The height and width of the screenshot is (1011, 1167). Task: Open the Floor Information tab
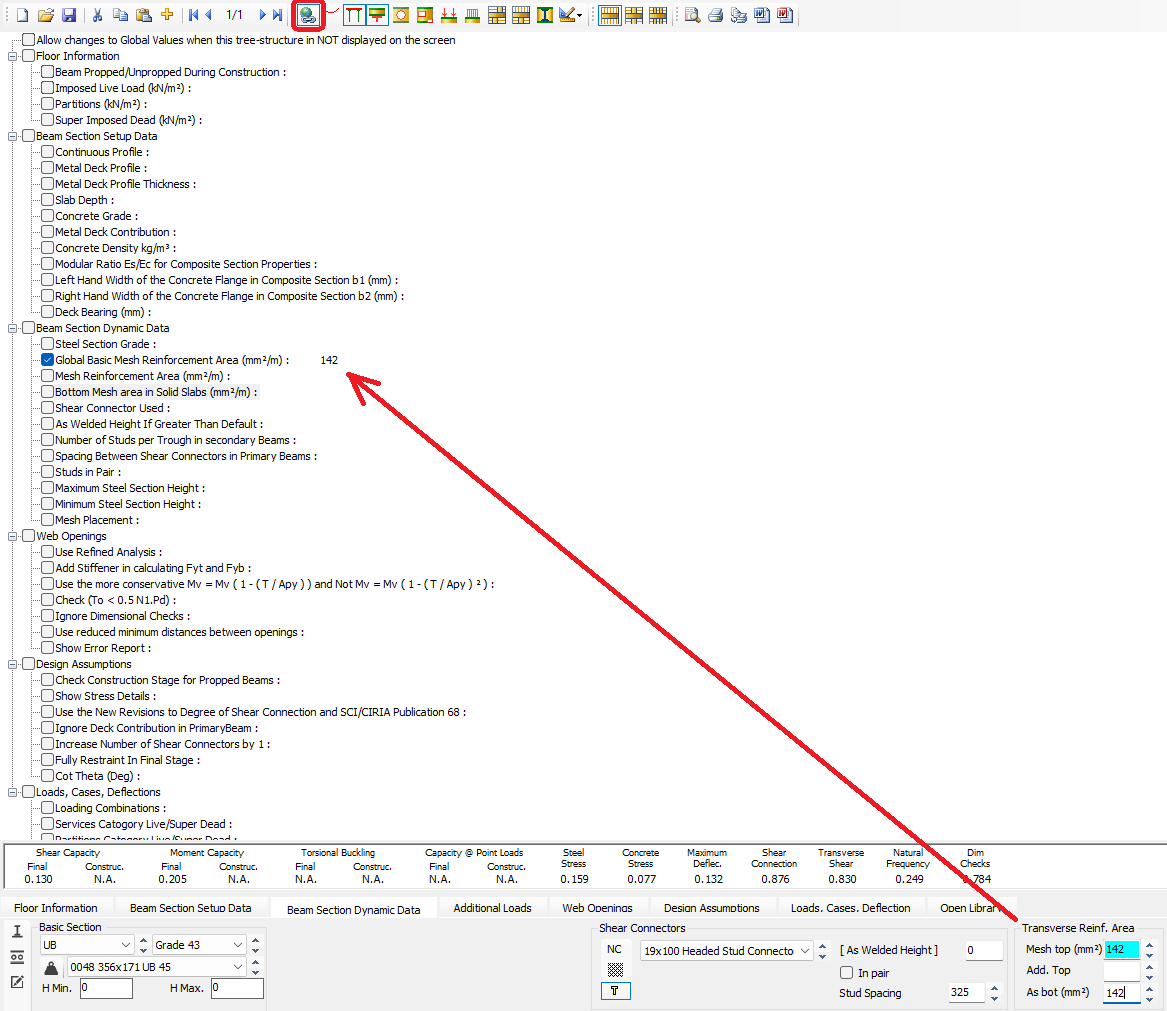(x=56, y=908)
